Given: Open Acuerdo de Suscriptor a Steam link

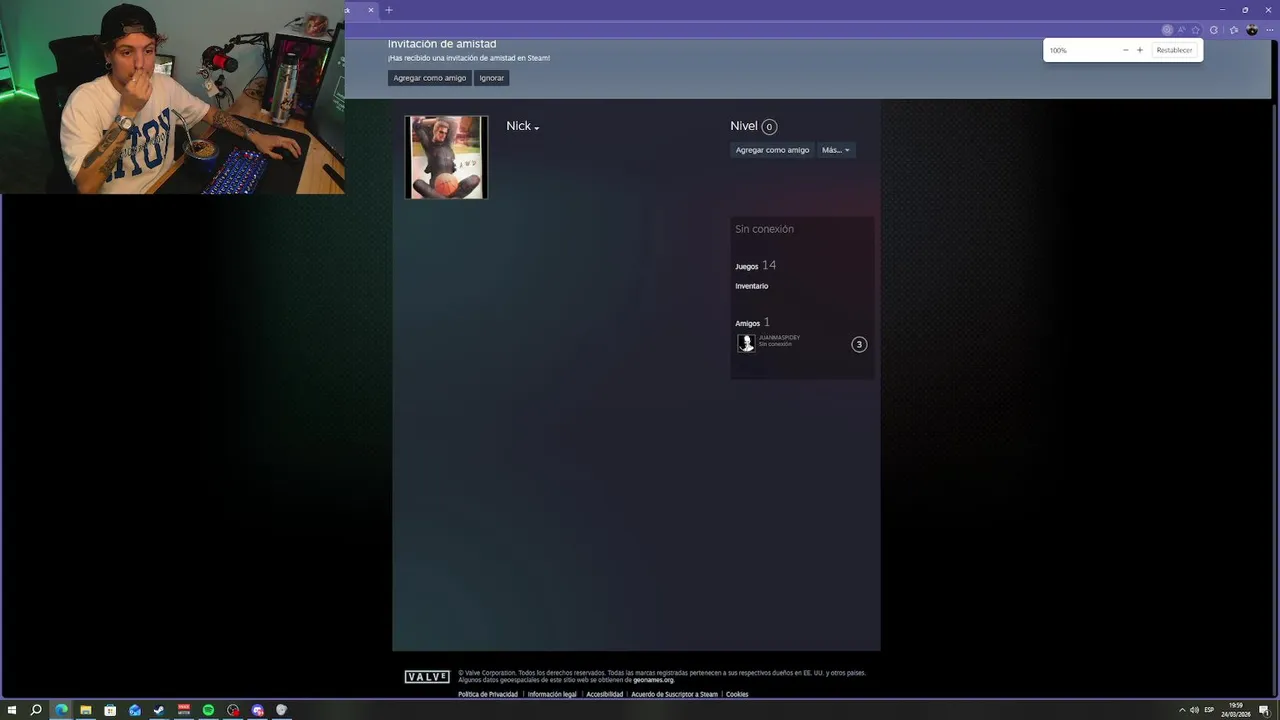Looking at the screenshot, I should tap(674, 694).
